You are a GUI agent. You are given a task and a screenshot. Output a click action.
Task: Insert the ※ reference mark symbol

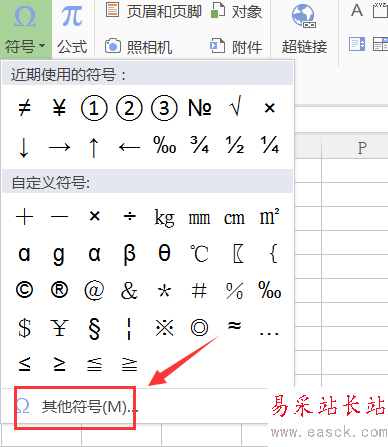point(164,328)
